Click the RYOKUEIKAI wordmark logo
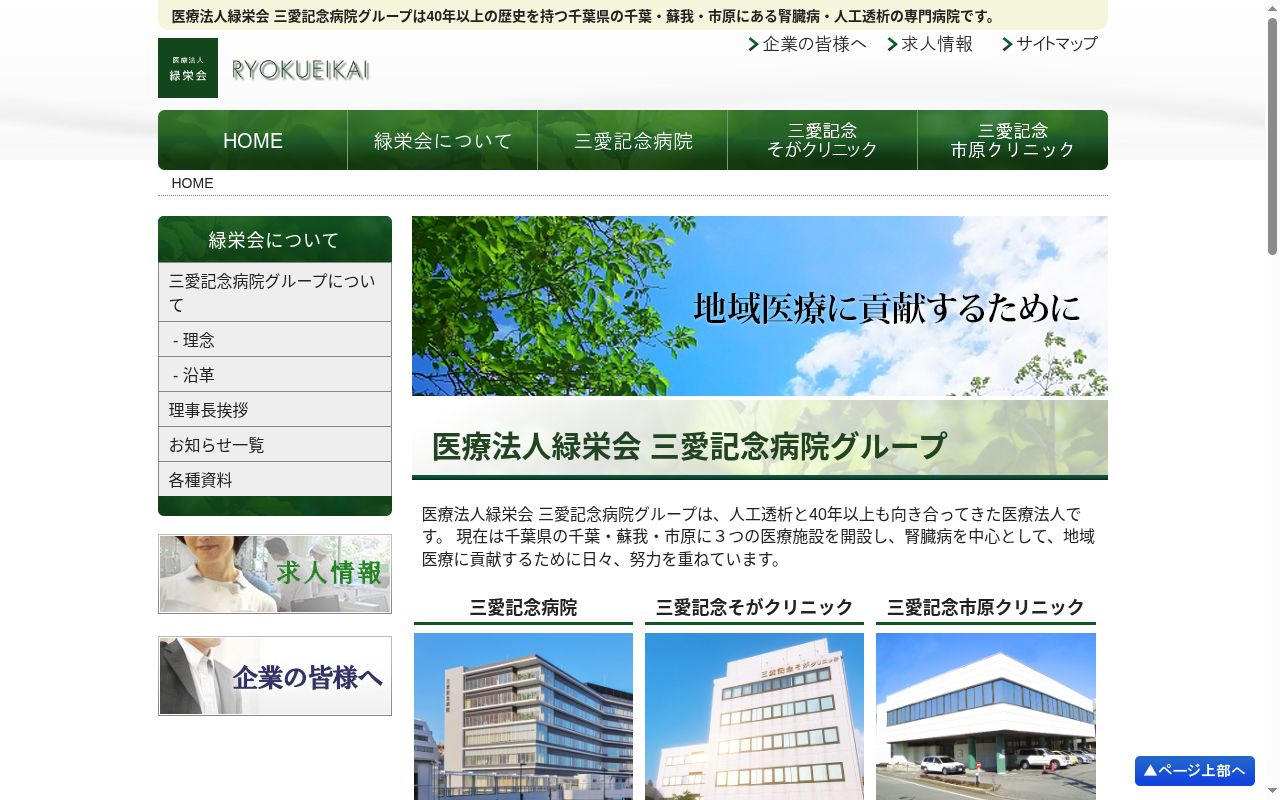 point(300,70)
